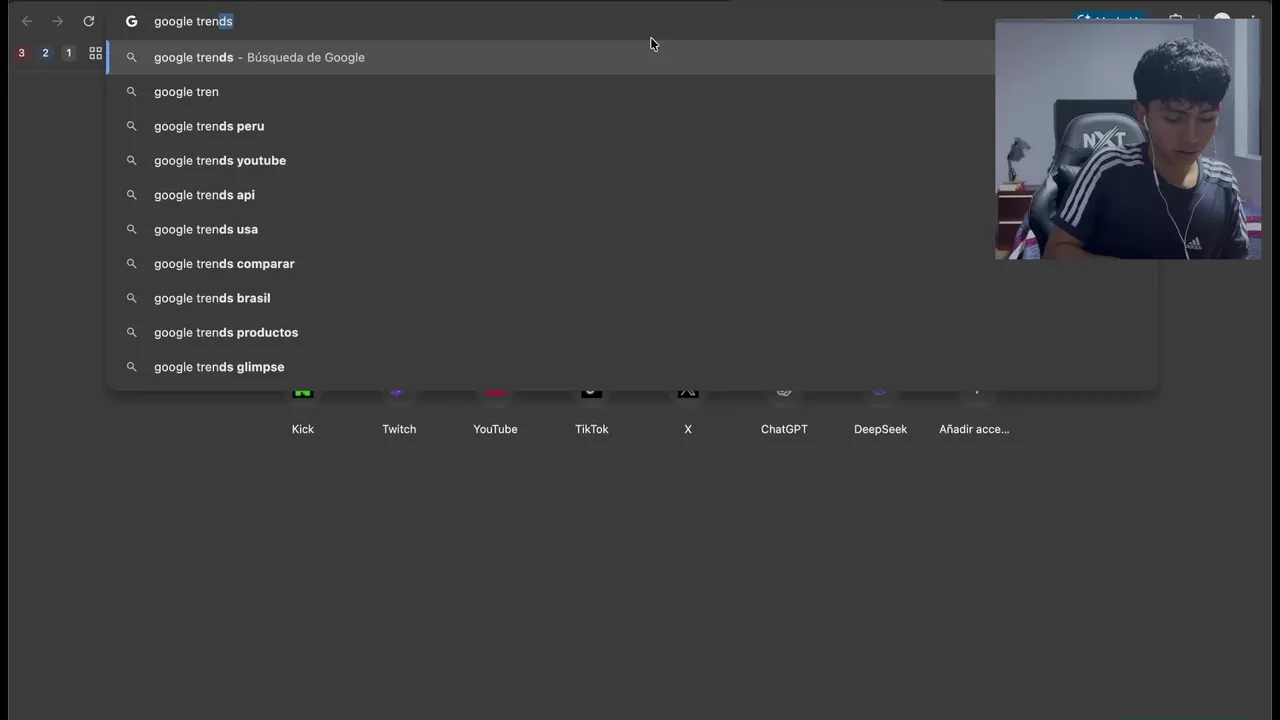
Task: Click magnifier icon beside 'google trends productos'
Action: [x=131, y=332]
